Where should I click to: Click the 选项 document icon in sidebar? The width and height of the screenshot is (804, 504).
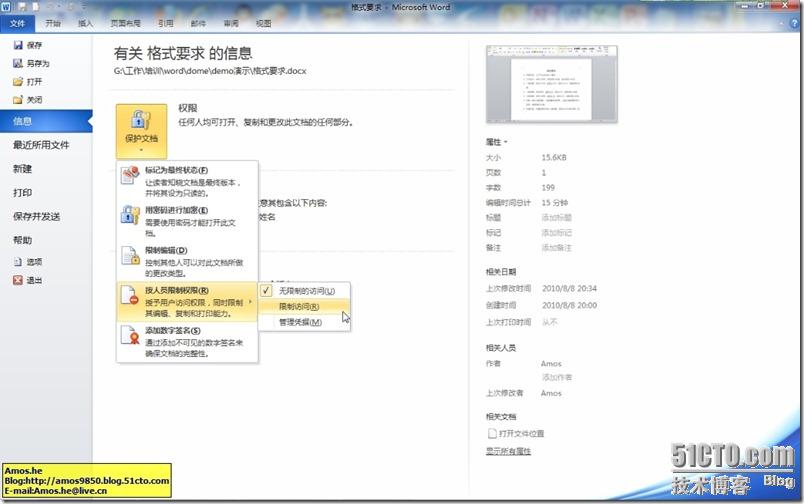(x=18, y=261)
